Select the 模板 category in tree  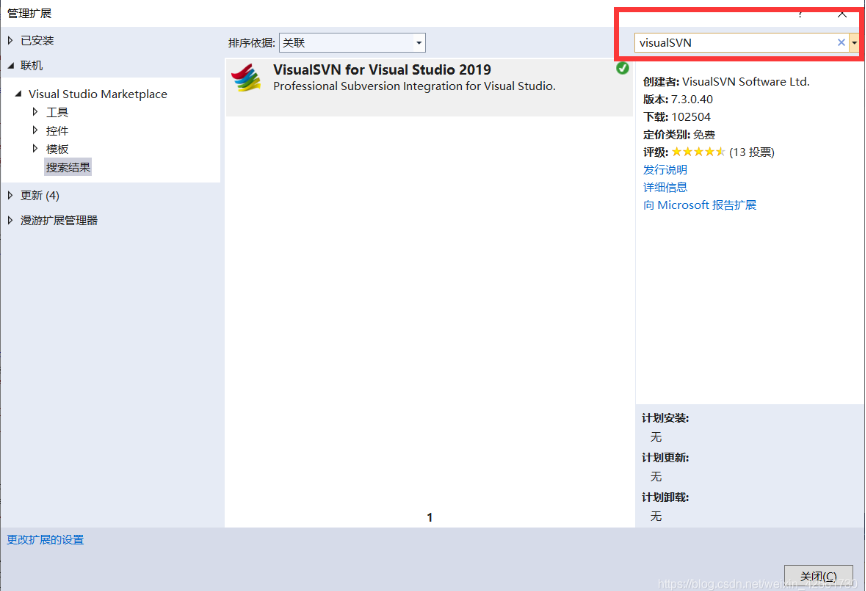pyautogui.click(x=57, y=149)
